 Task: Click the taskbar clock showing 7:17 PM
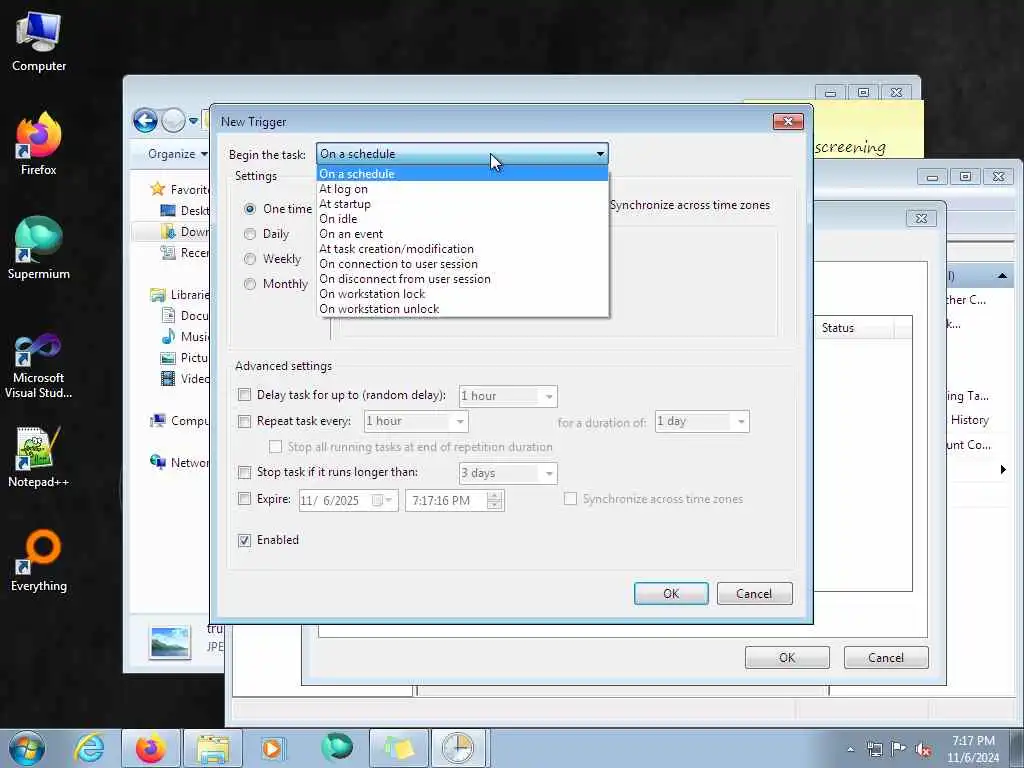[973, 749]
